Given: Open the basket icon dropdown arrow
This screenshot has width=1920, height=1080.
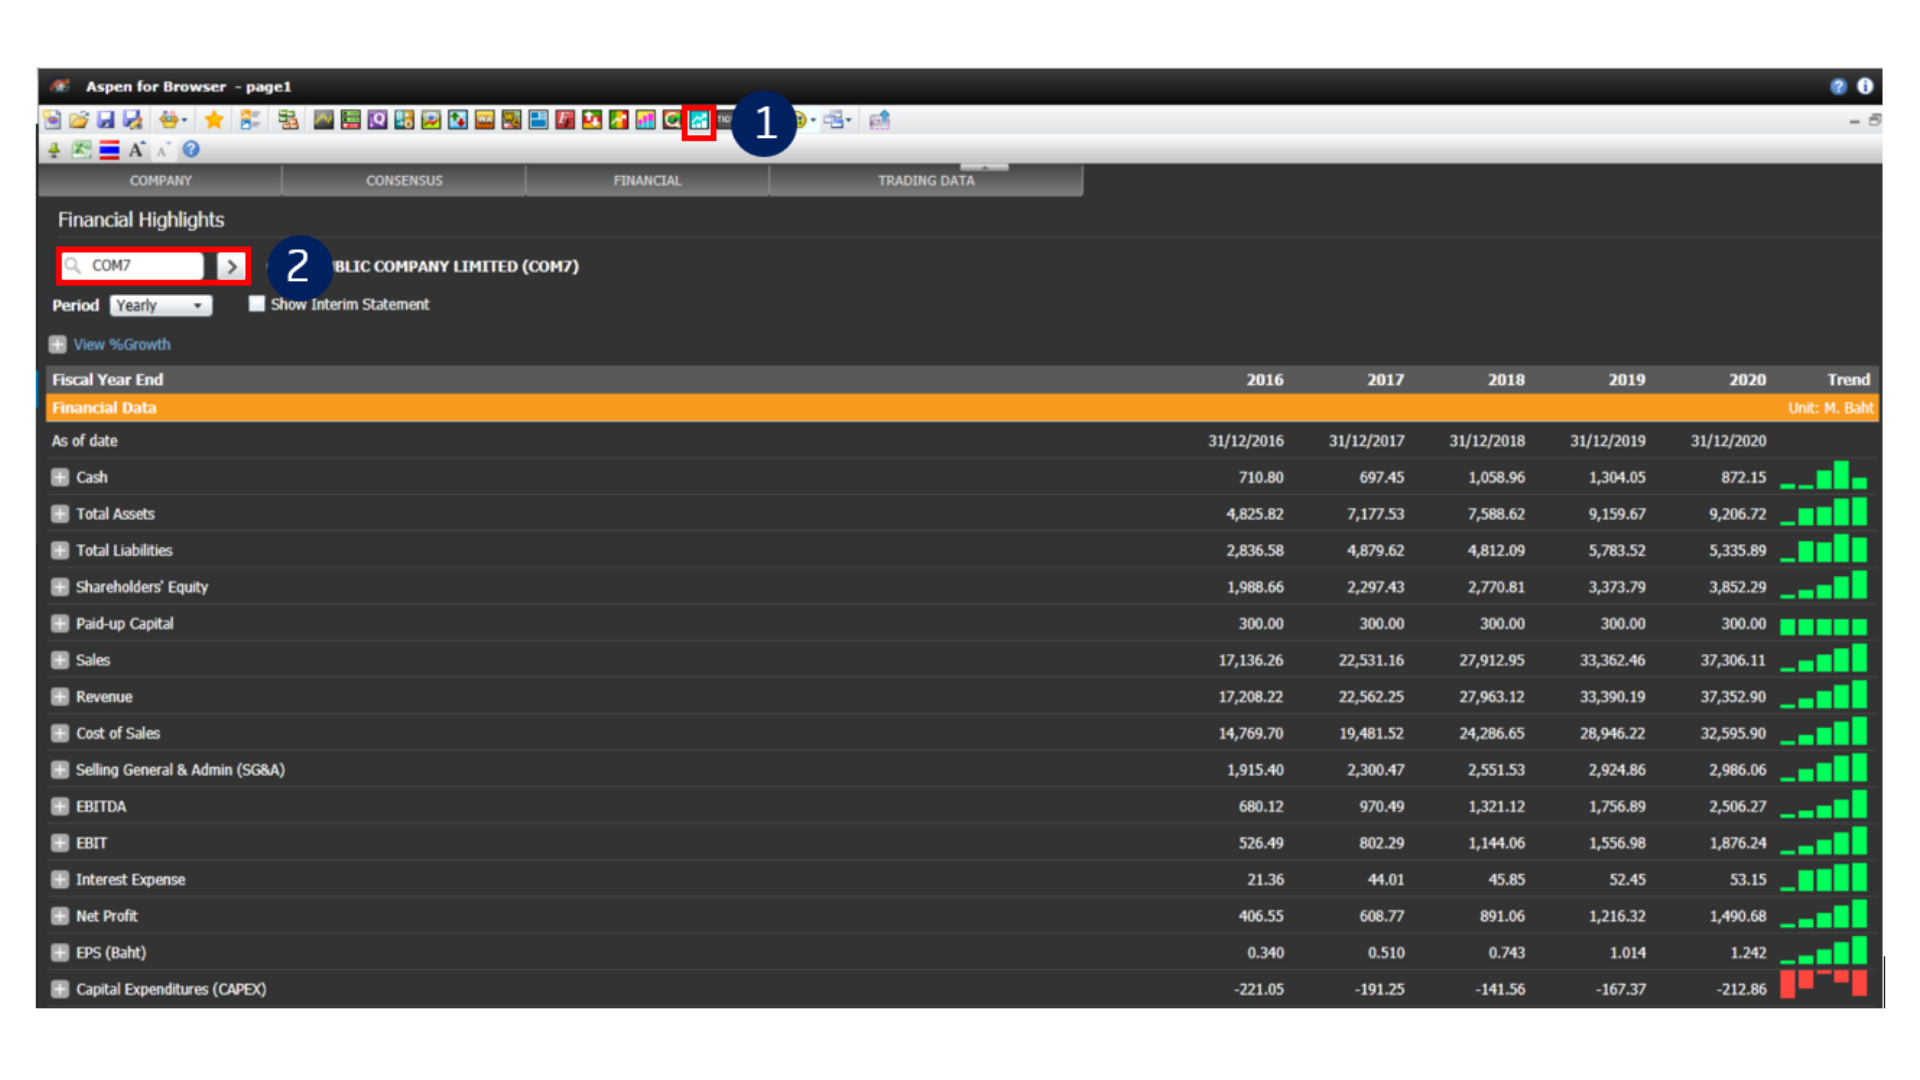Looking at the screenshot, I should [184, 121].
